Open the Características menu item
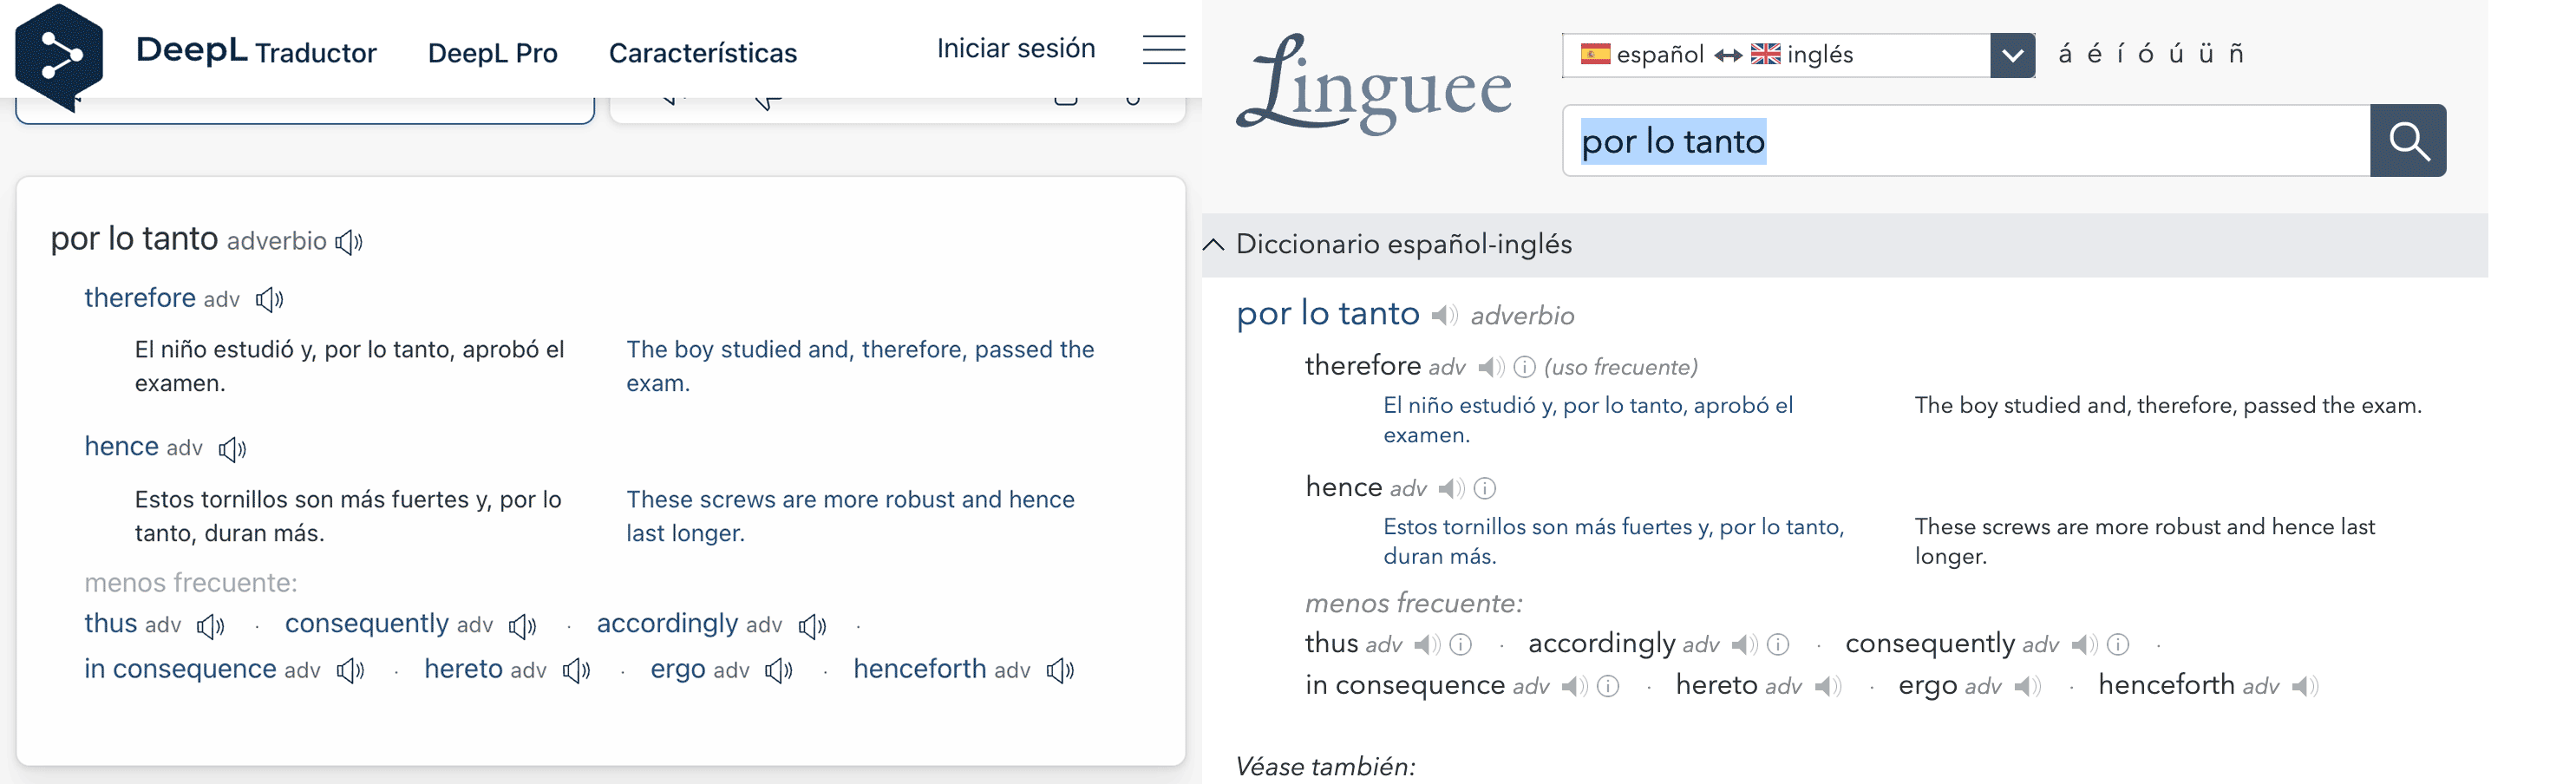This screenshot has width=2576, height=784. (x=702, y=53)
